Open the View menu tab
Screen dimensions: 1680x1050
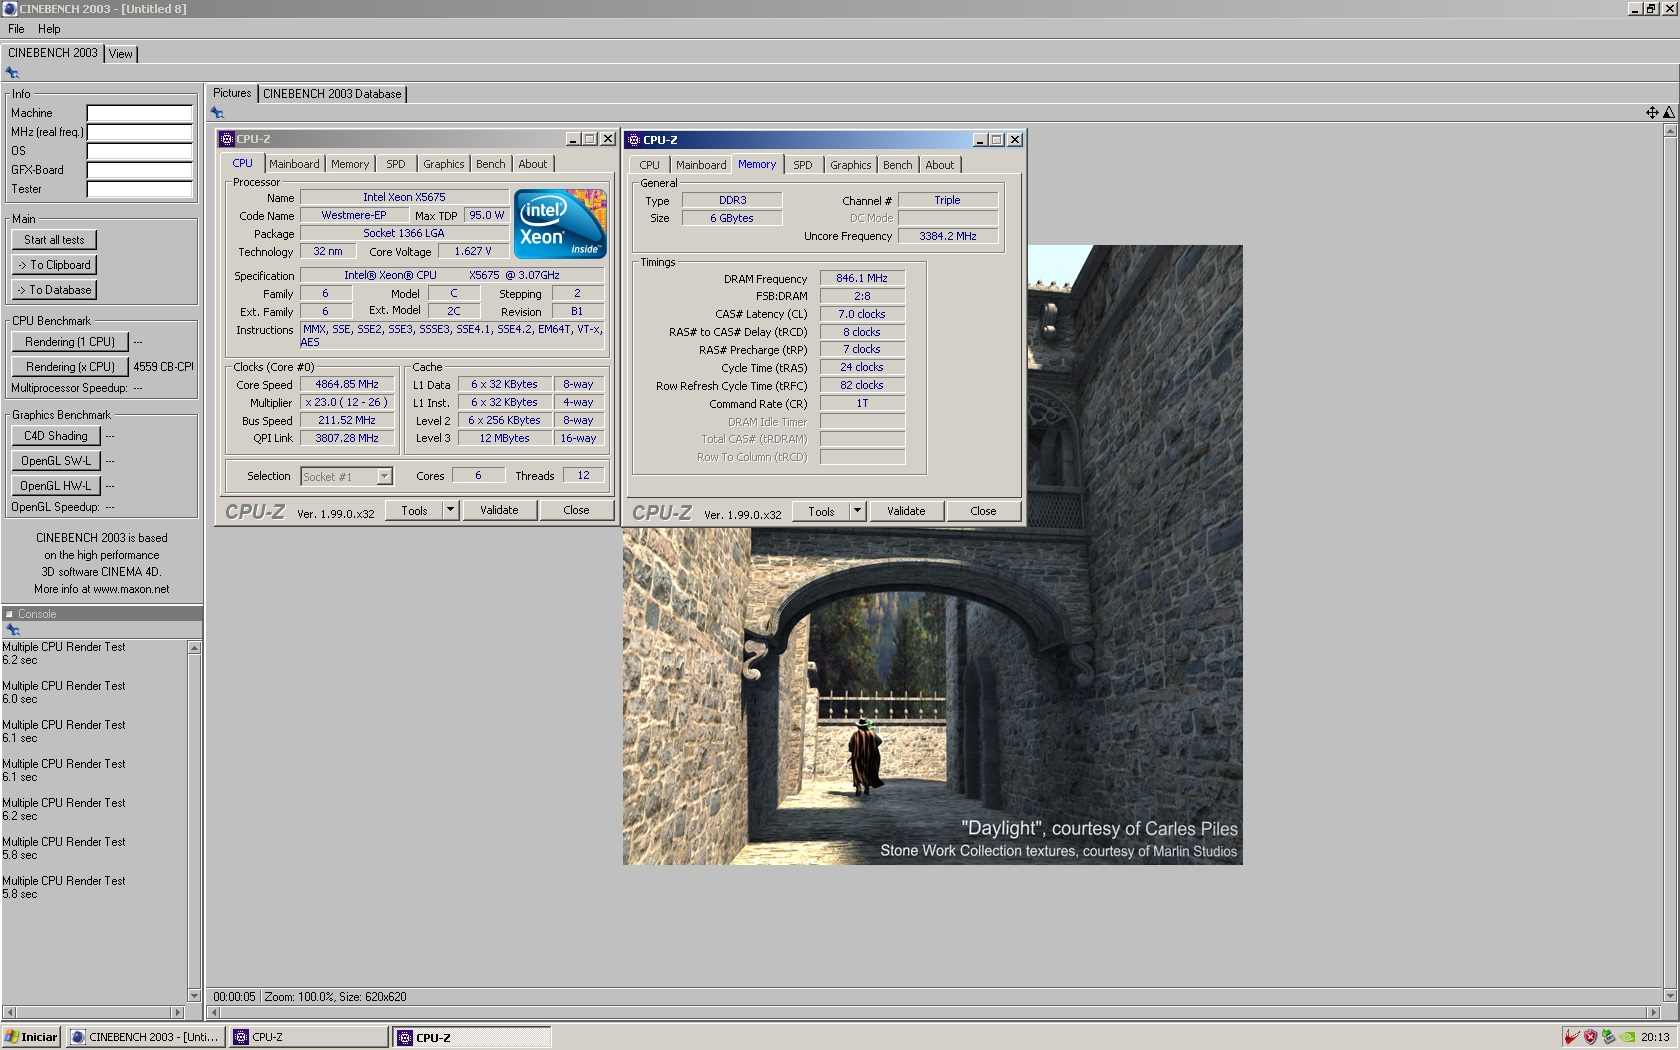click(x=121, y=54)
